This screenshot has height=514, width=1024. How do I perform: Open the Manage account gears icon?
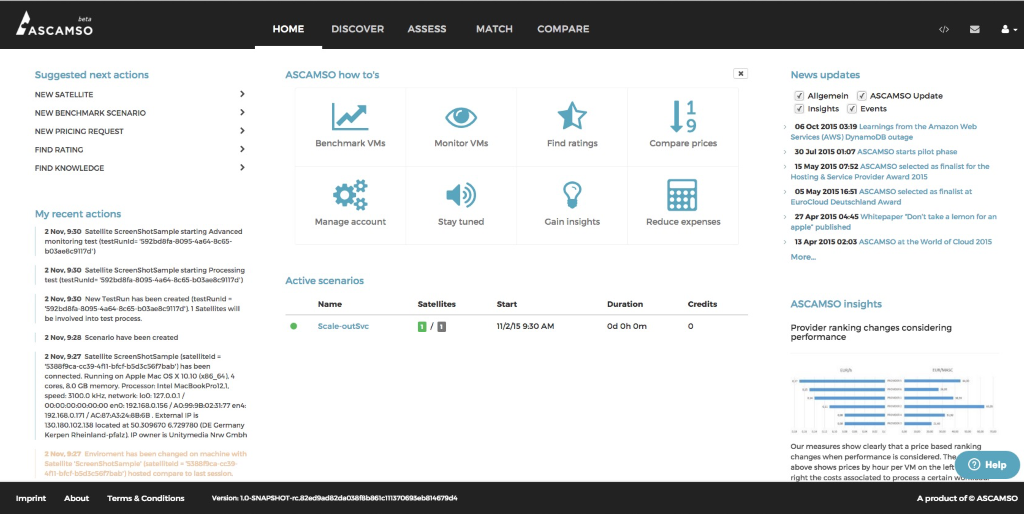(350, 195)
